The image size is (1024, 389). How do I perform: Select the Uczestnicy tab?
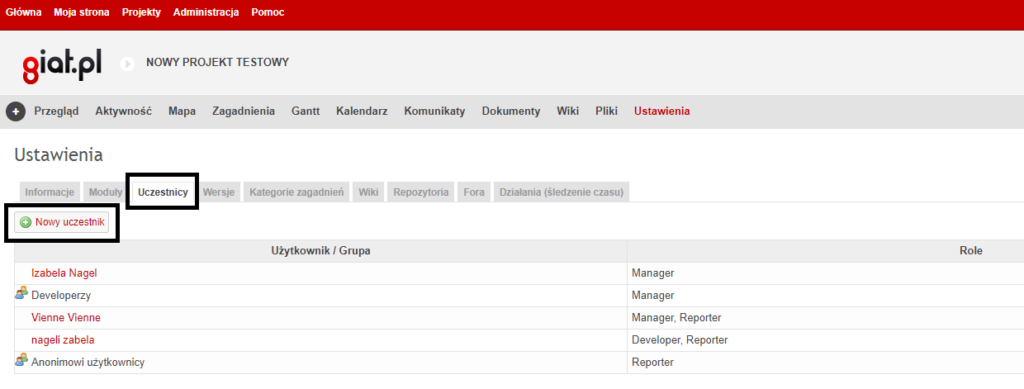(x=163, y=192)
